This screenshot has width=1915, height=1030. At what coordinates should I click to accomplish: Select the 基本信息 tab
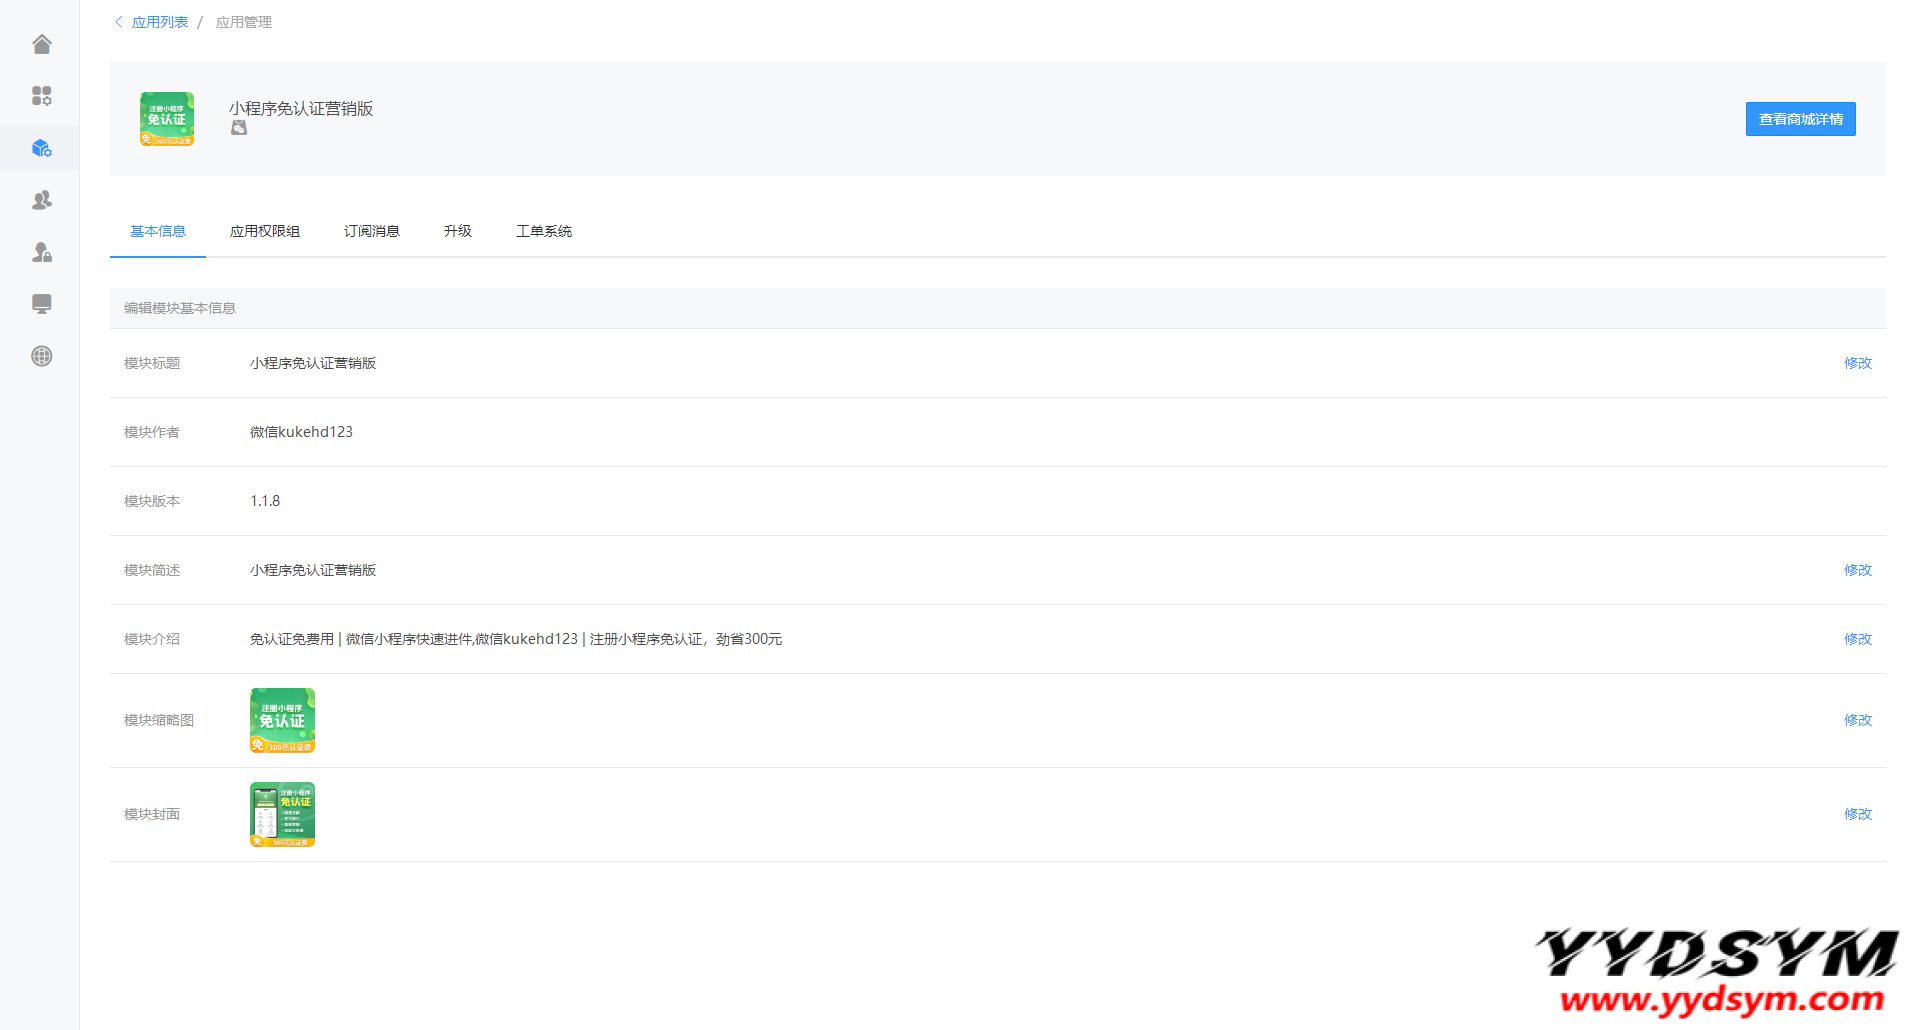158,231
